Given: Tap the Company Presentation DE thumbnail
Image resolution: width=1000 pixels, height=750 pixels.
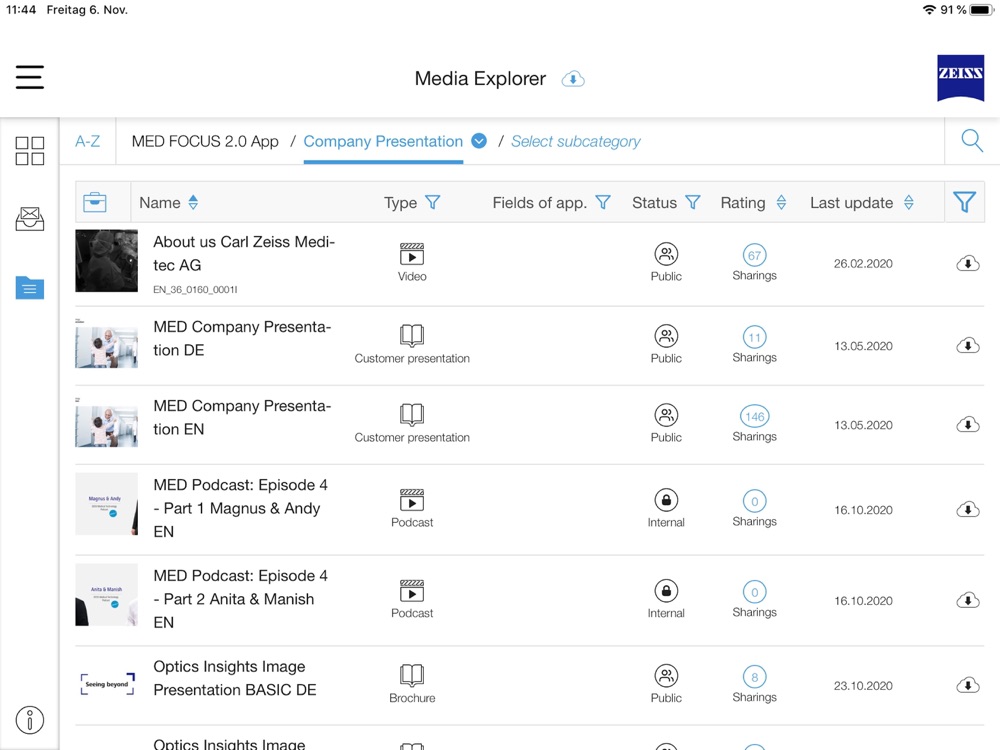Looking at the screenshot, I should [x=106, y=343].
